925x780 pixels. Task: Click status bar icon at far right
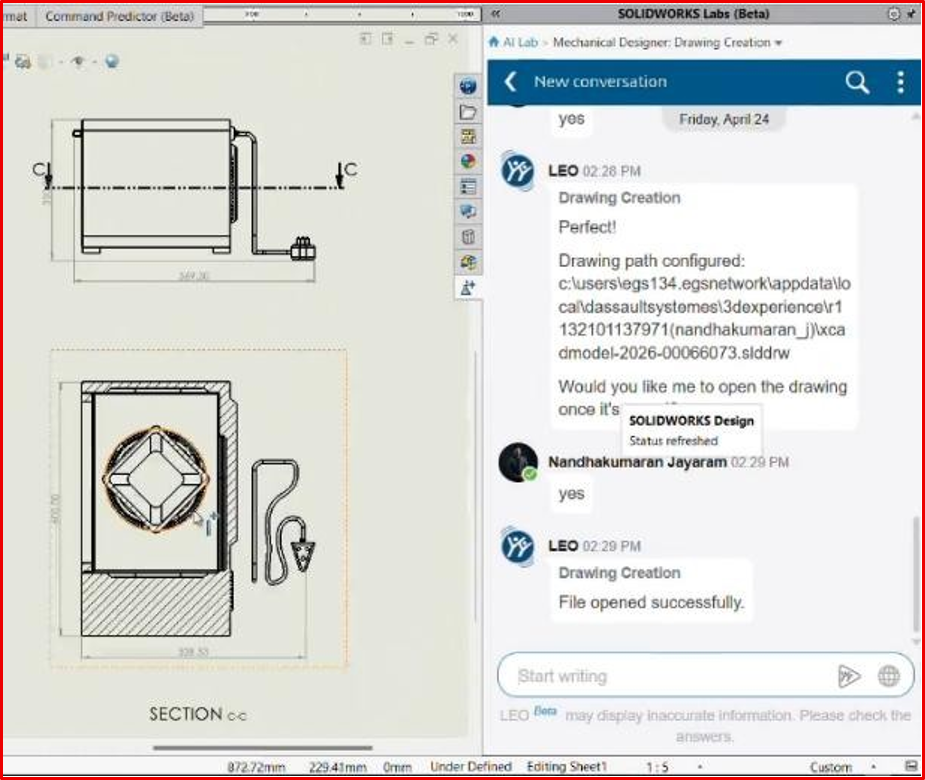(x=911, y=766)
